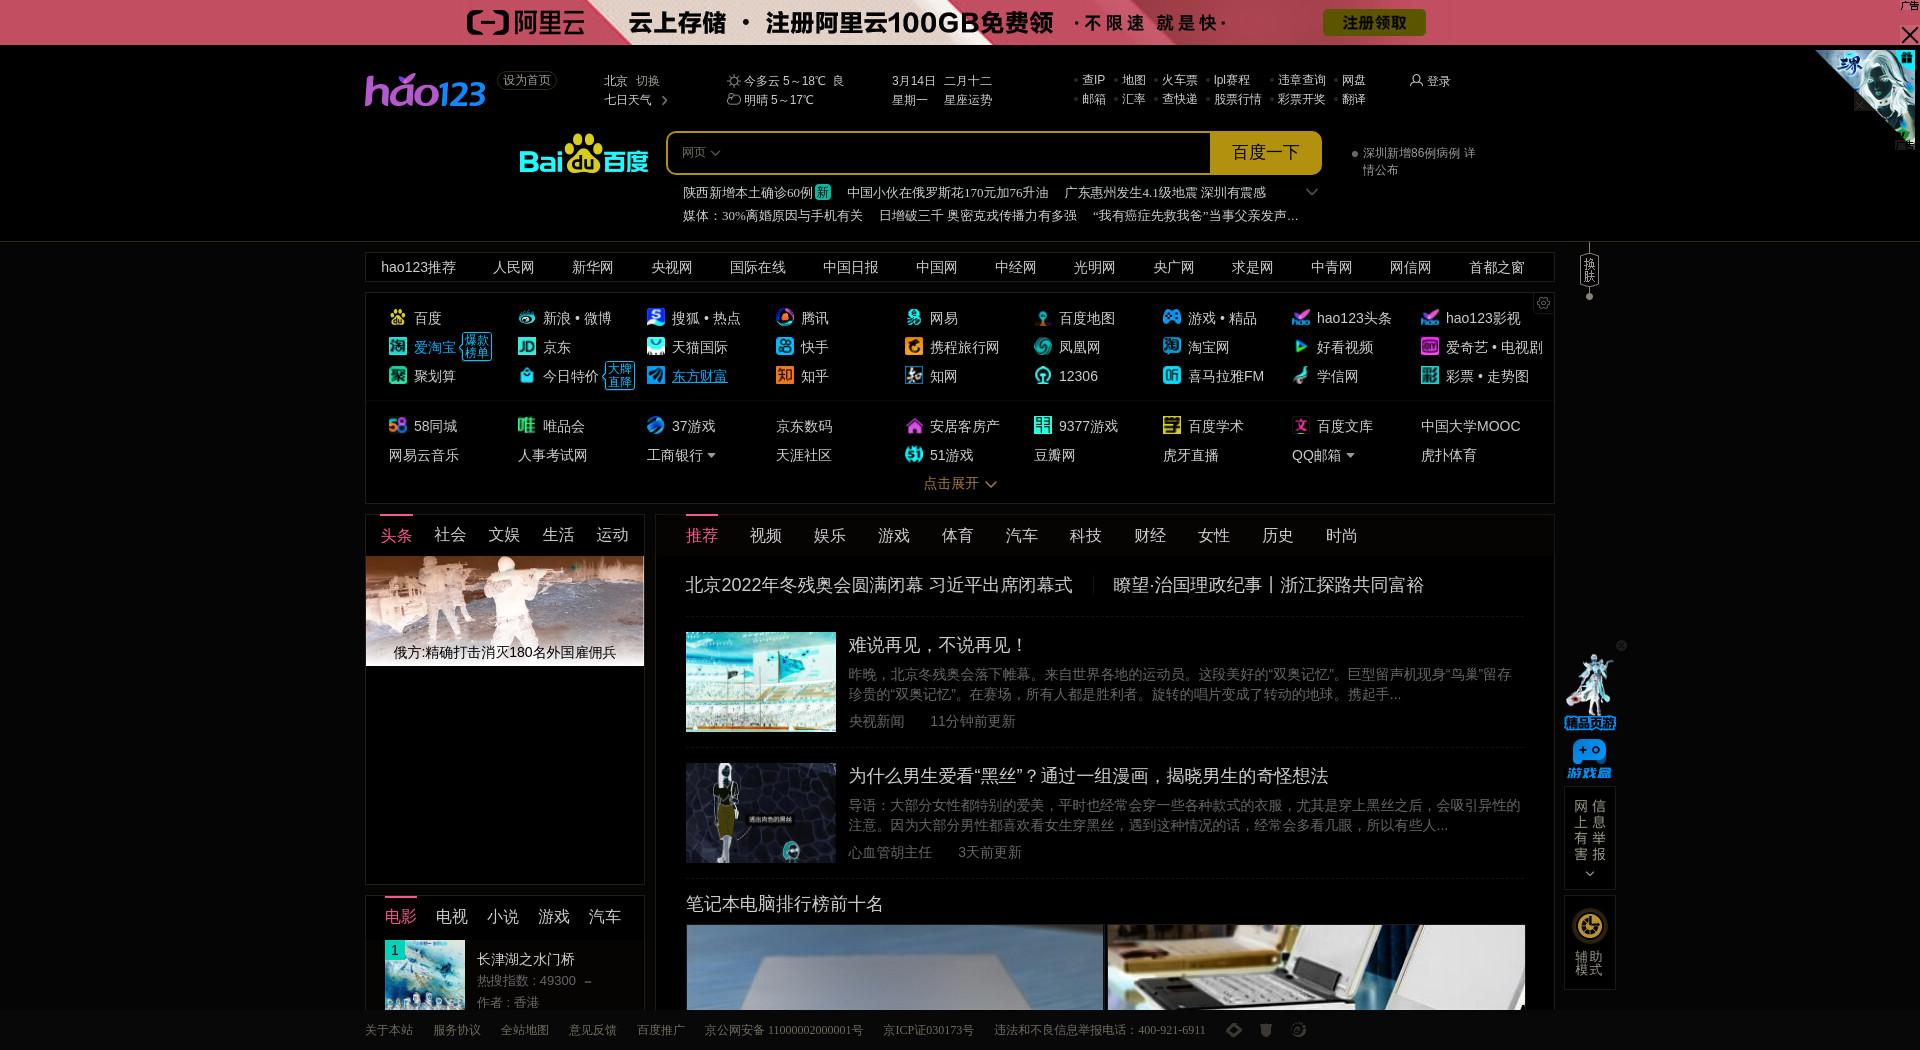Open movie 长津湖之水门桥 poster
The height and width of the screenshot is (1050, 1920).
pos(425,974)
